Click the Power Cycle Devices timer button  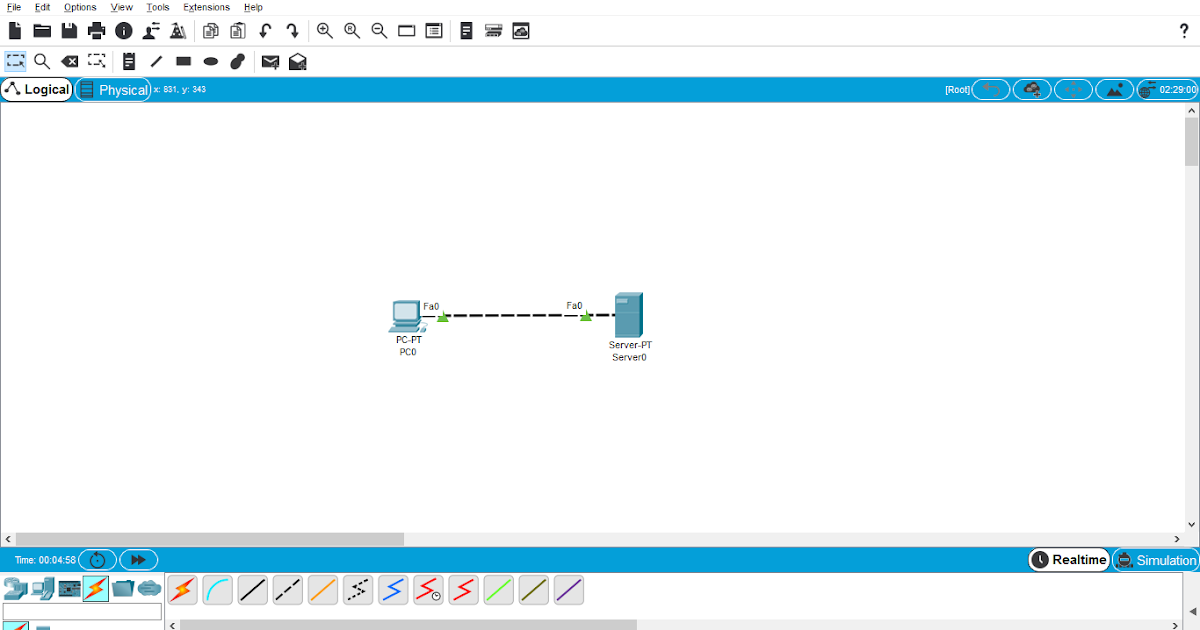(97, 559)
